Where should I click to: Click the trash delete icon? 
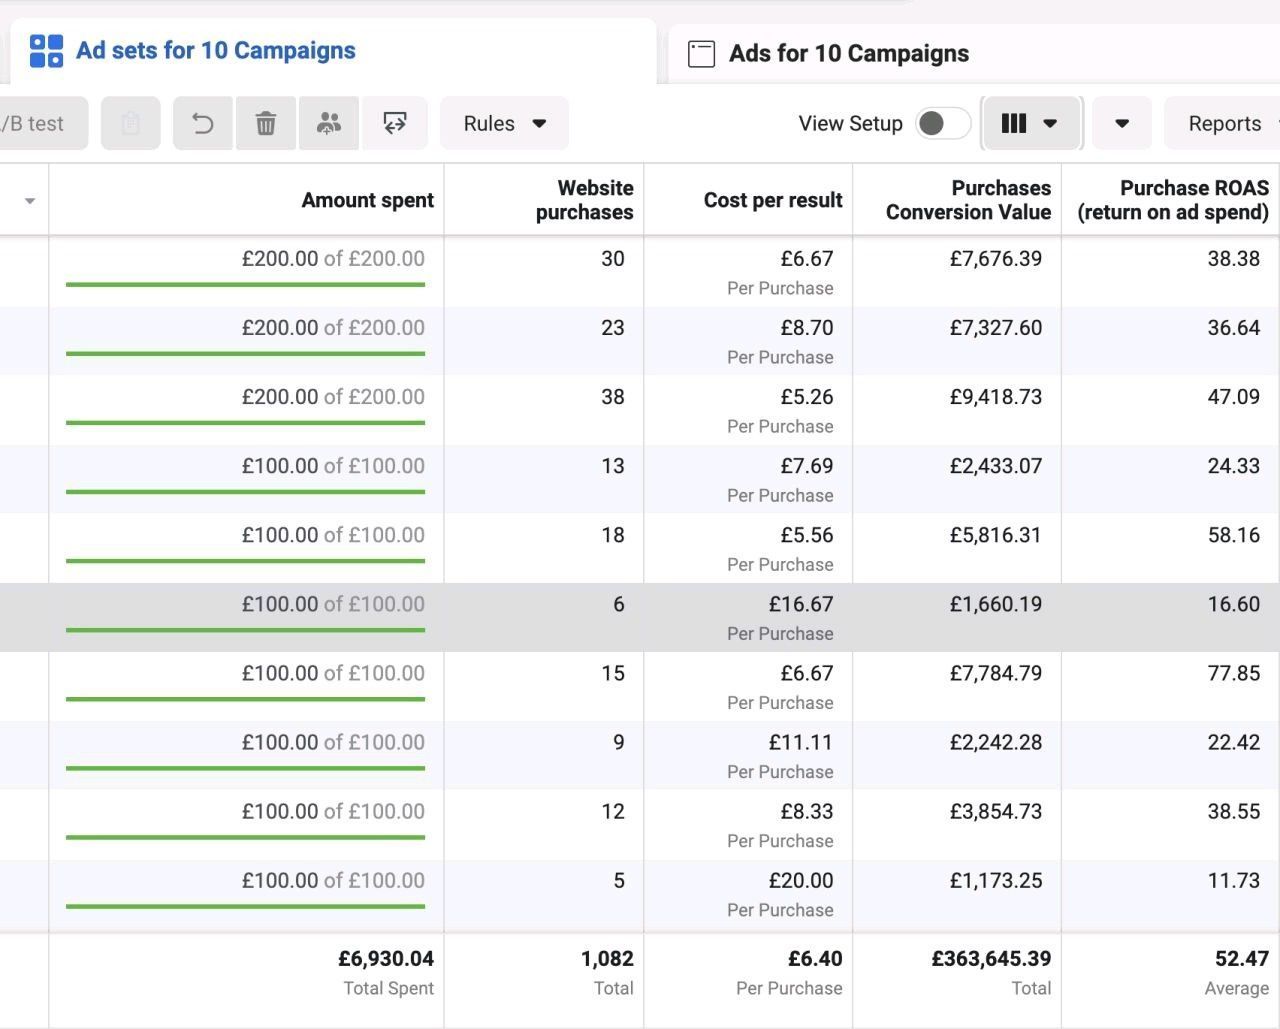point(266,124)
